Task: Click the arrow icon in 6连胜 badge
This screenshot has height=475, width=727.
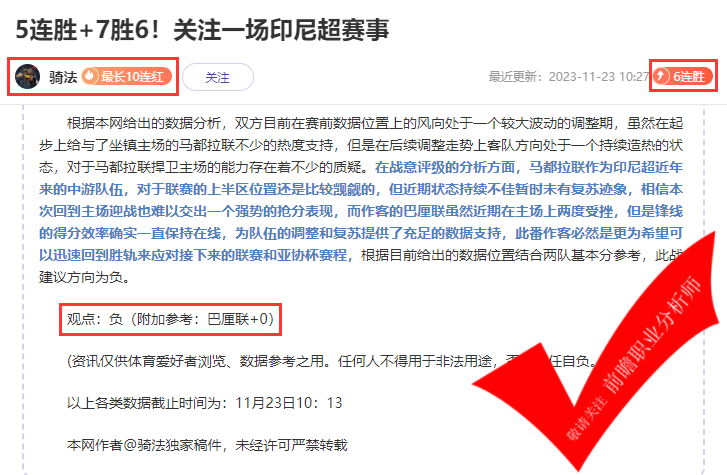Action: (x=662, y=76)
